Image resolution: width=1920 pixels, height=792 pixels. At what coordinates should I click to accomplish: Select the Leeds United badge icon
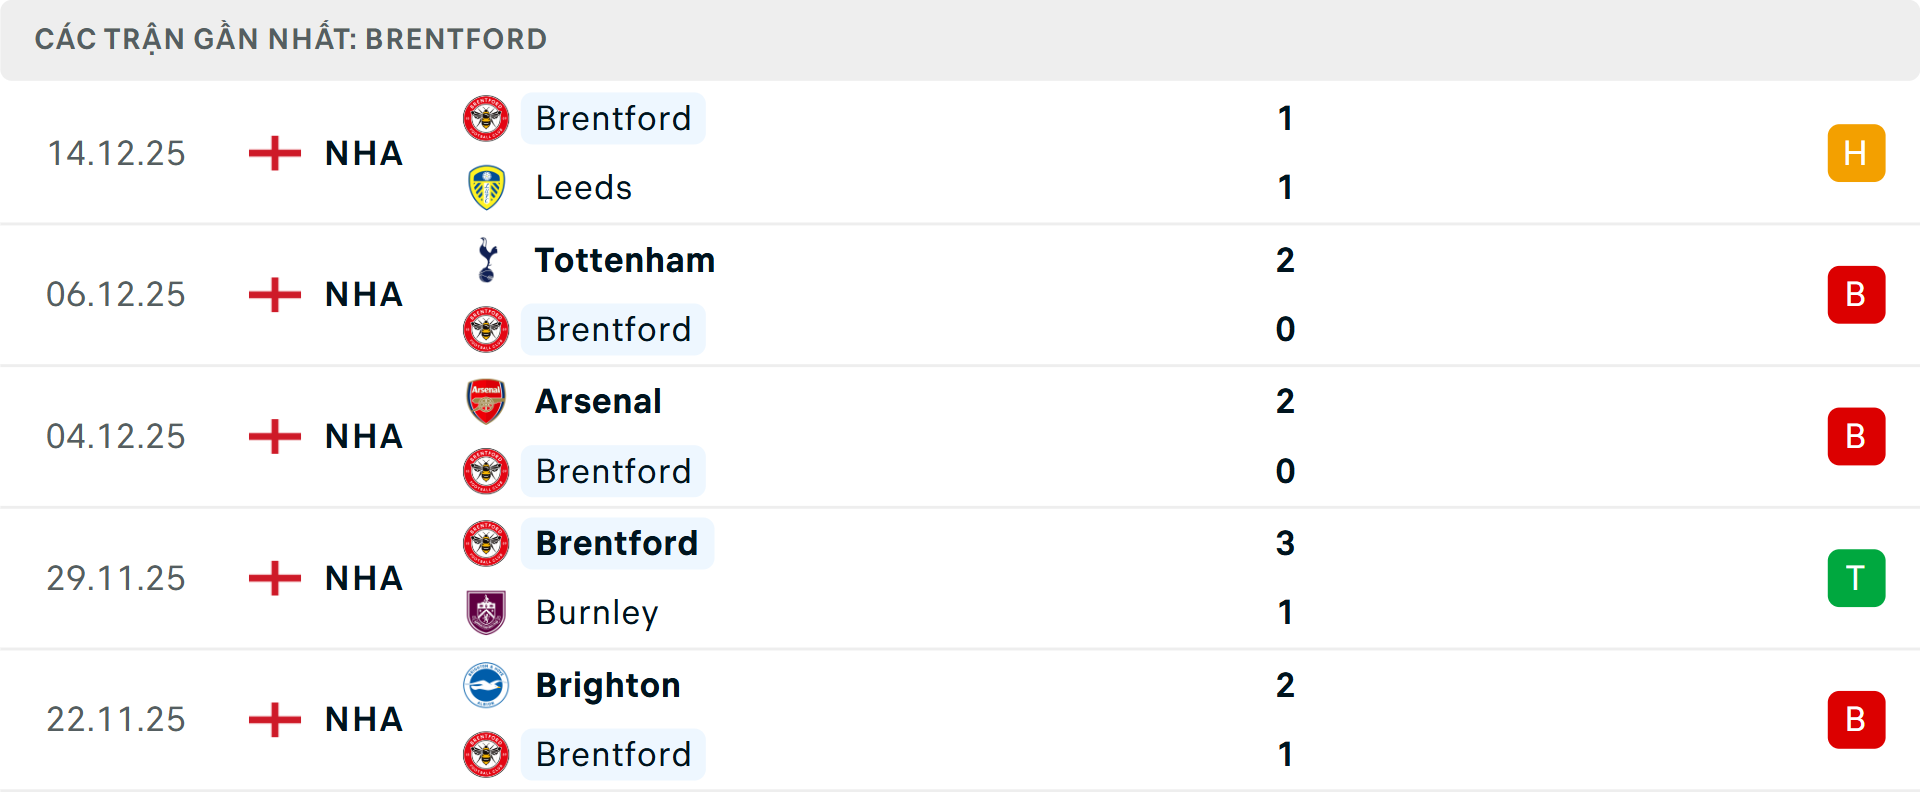coord(486,187)
